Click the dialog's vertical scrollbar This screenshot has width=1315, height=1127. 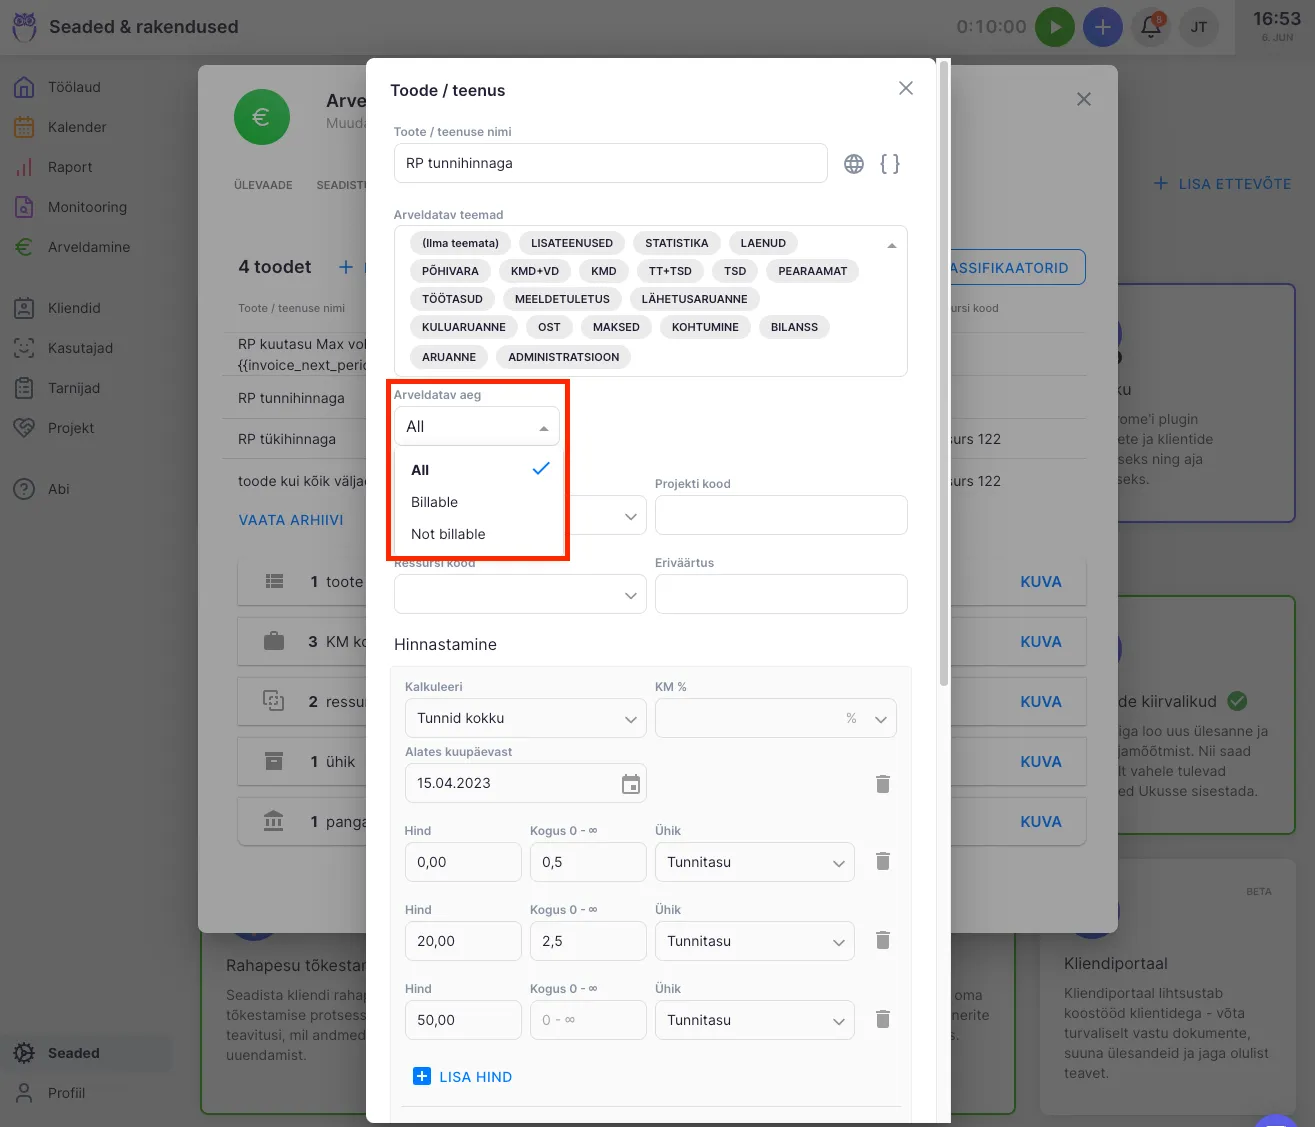point(944,370)
